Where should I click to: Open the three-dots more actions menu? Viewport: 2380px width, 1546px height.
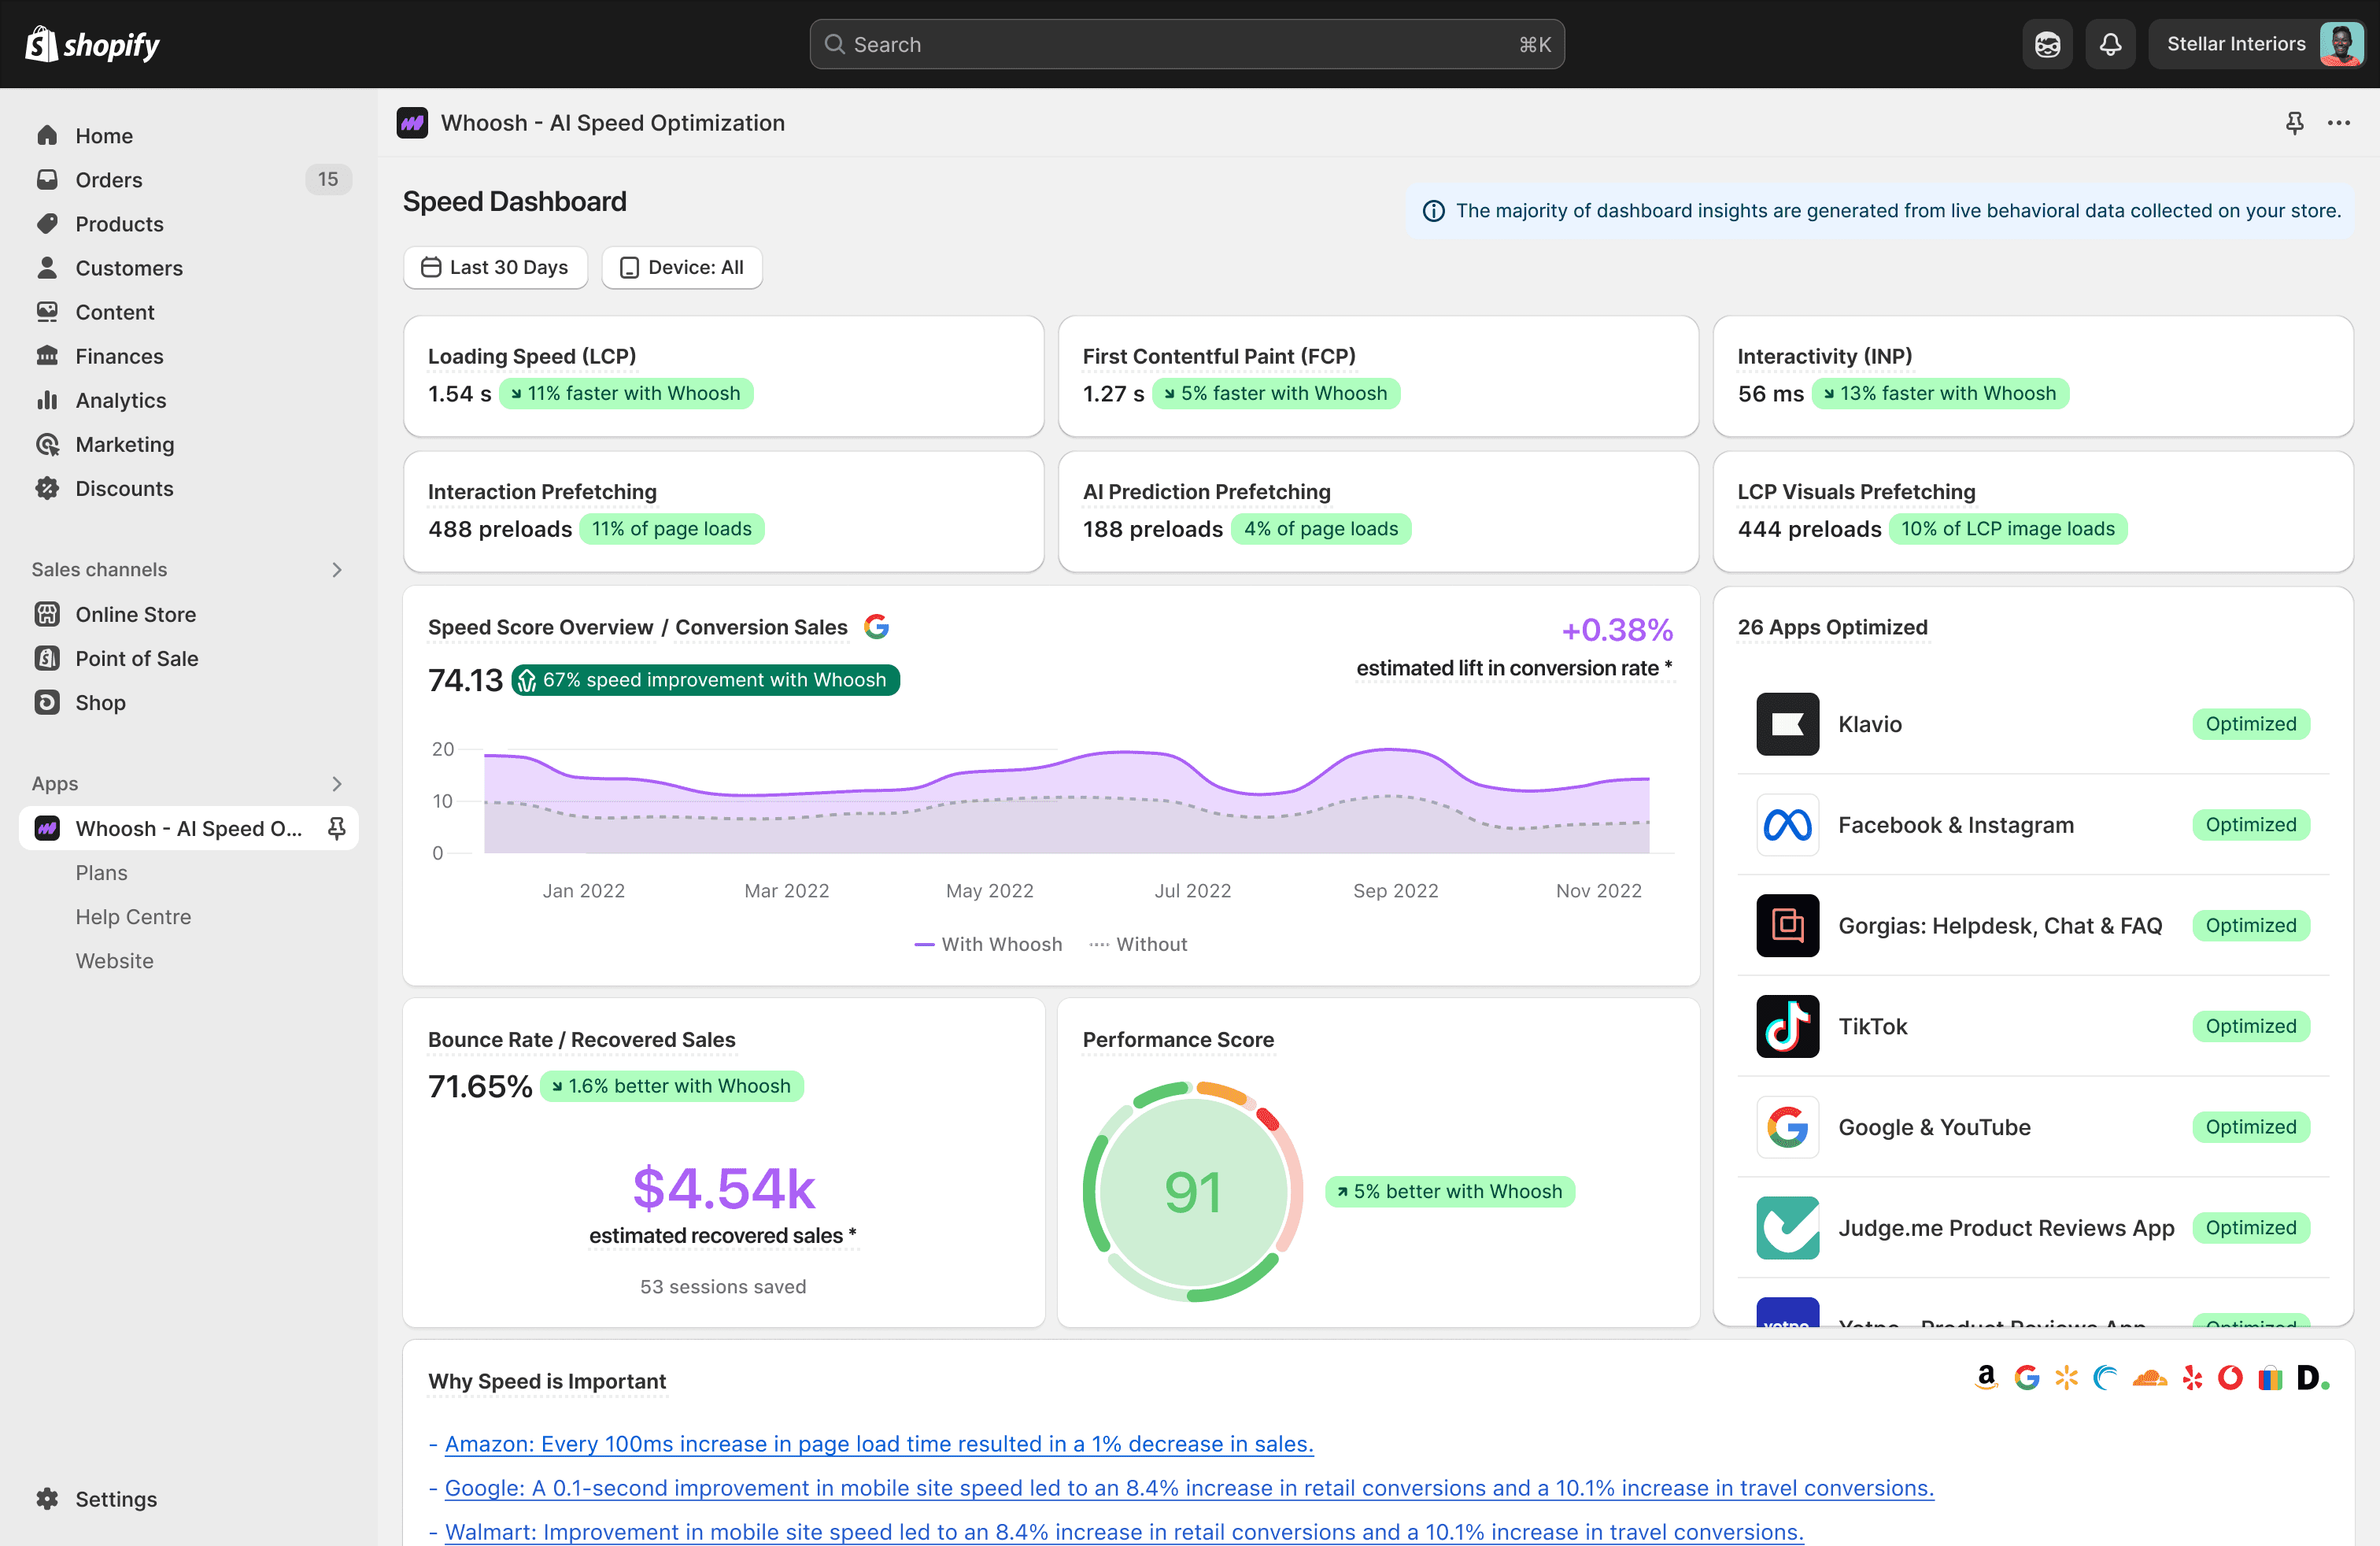[x=2338, y=122]
